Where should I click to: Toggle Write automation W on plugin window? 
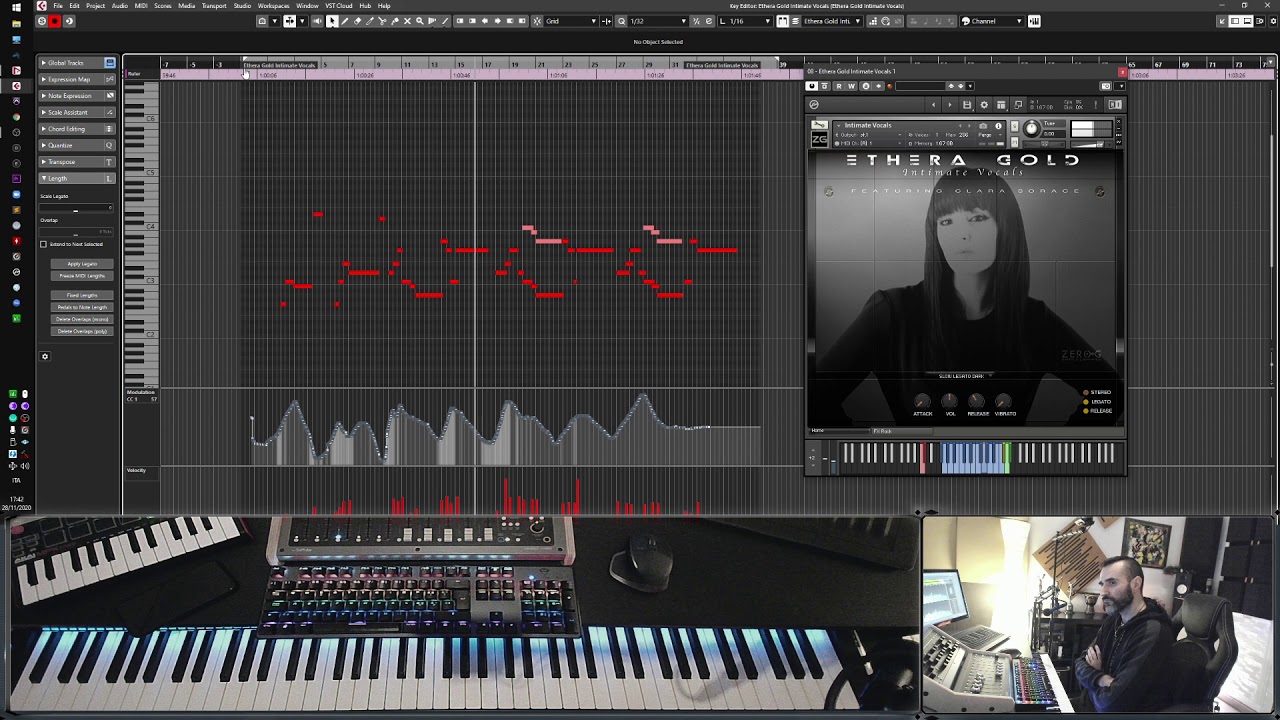852,86
